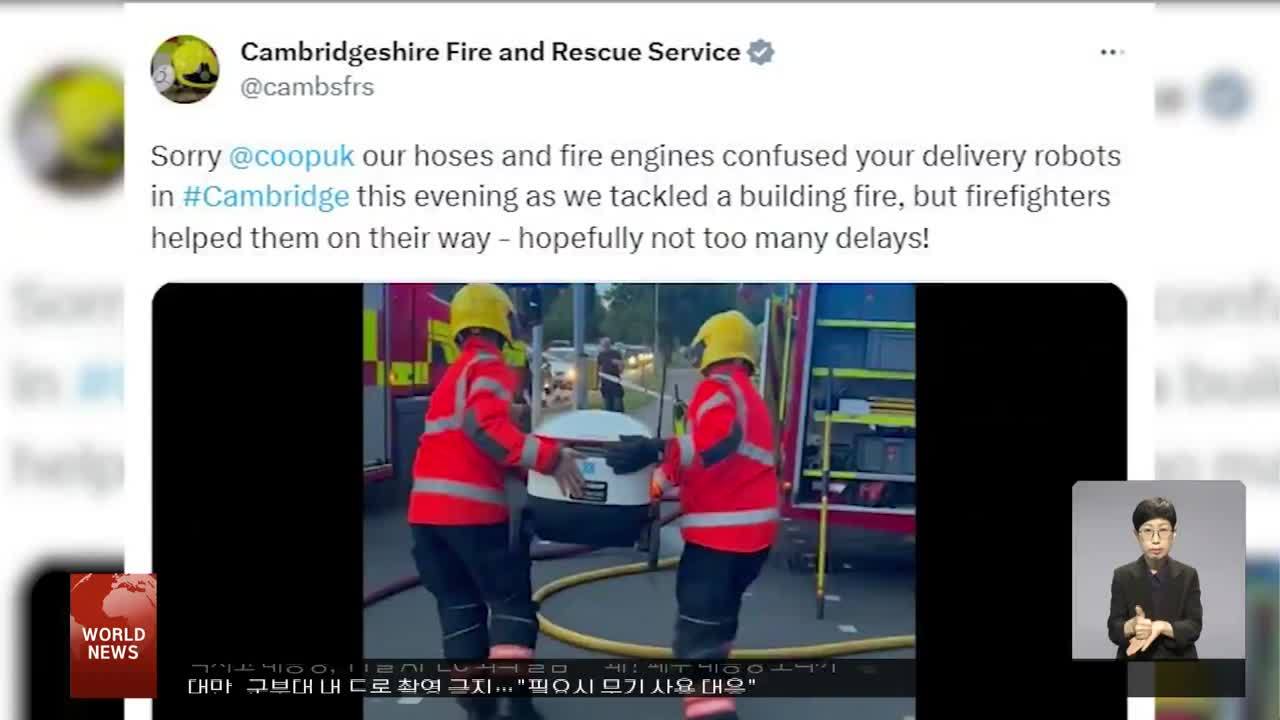
Task: Click the tweet text about delivery robots
Action: (635, 196)
